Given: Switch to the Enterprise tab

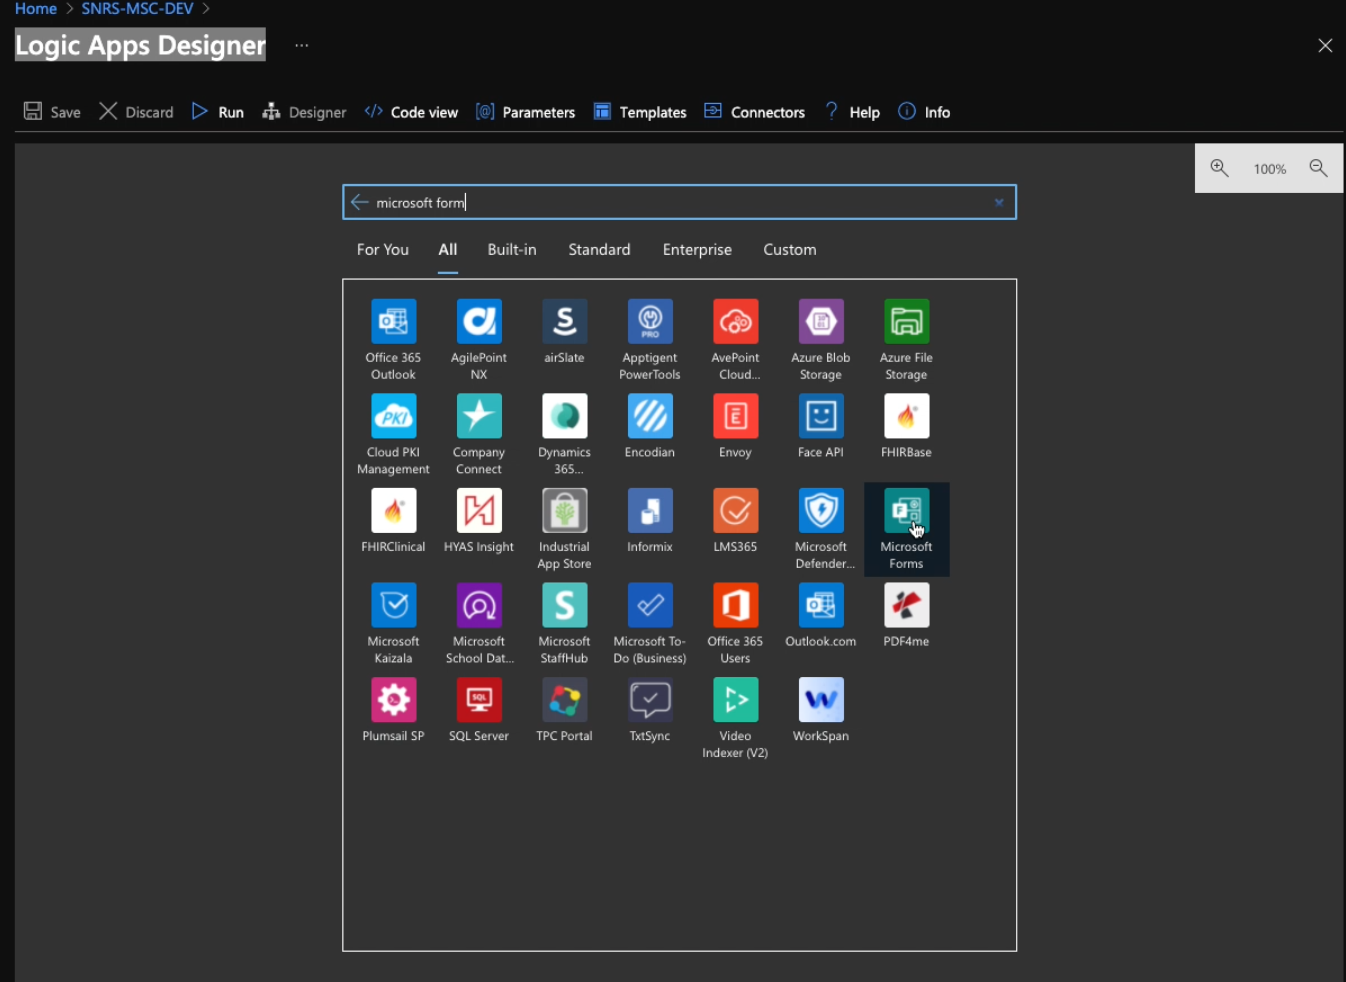Looking at the screenshot, I should click(x=697, y=249).
